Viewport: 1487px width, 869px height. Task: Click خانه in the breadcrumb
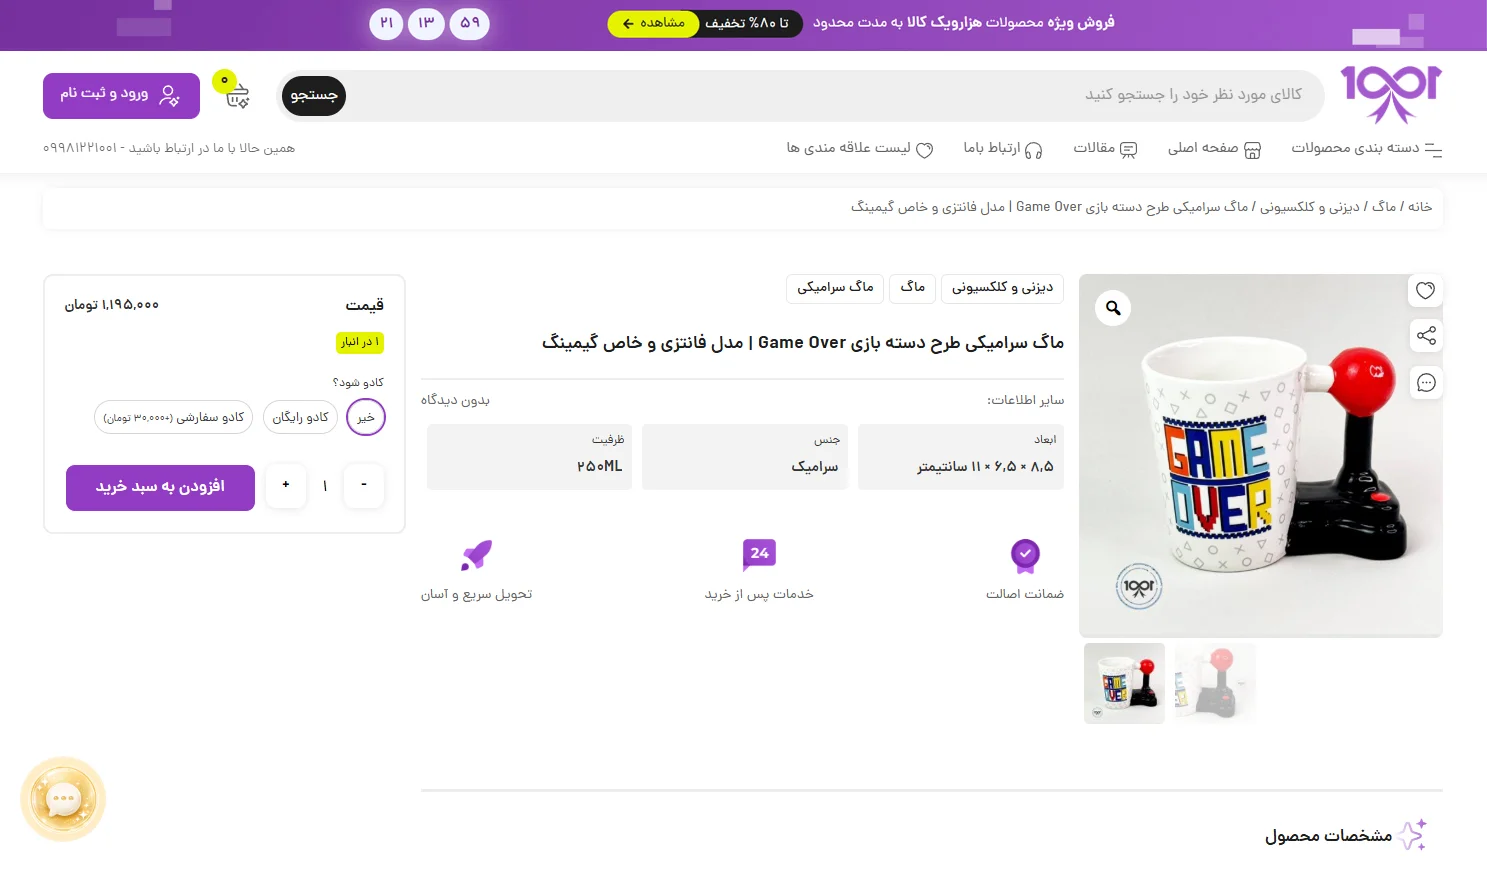1420,207
